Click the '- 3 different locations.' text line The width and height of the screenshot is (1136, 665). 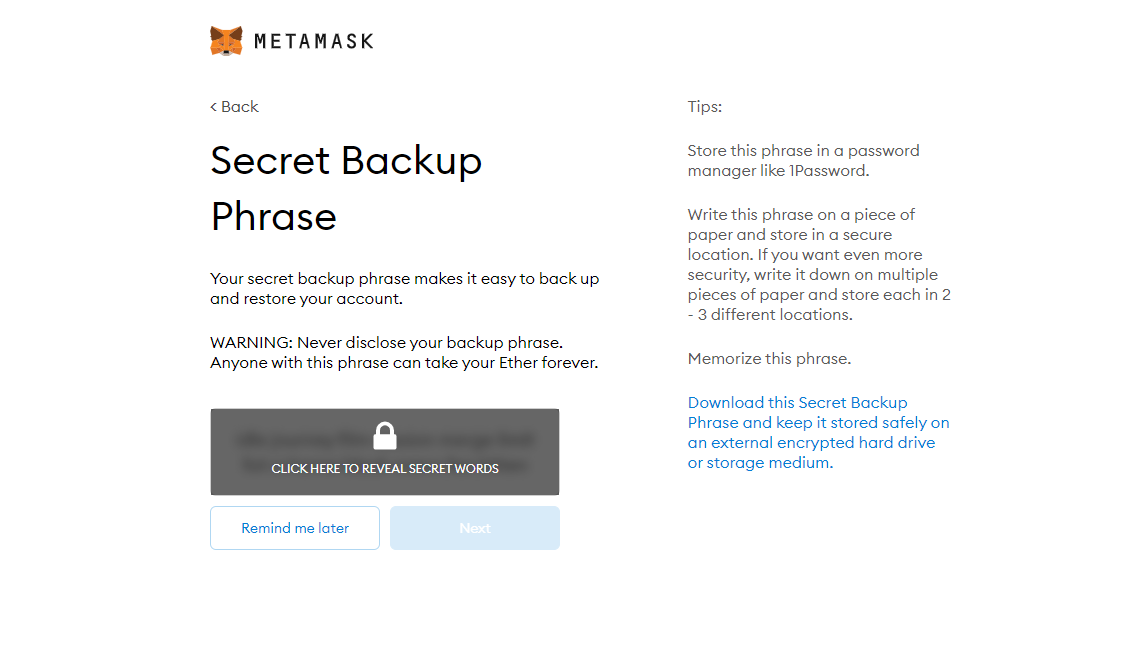click(x=770, y=315)
